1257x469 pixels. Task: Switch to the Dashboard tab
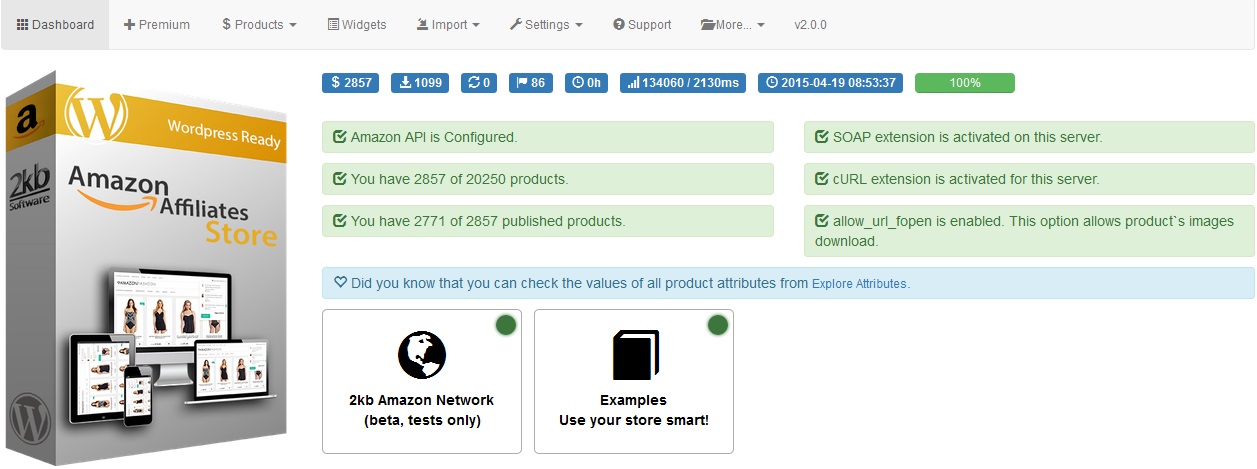click(55, 25)
